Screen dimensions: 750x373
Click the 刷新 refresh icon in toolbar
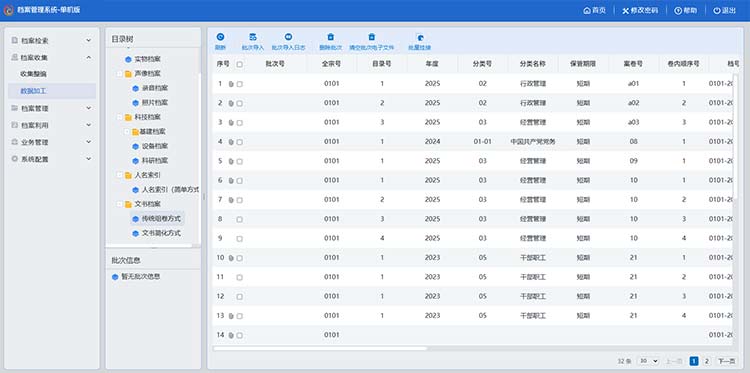tap(220, 37)
